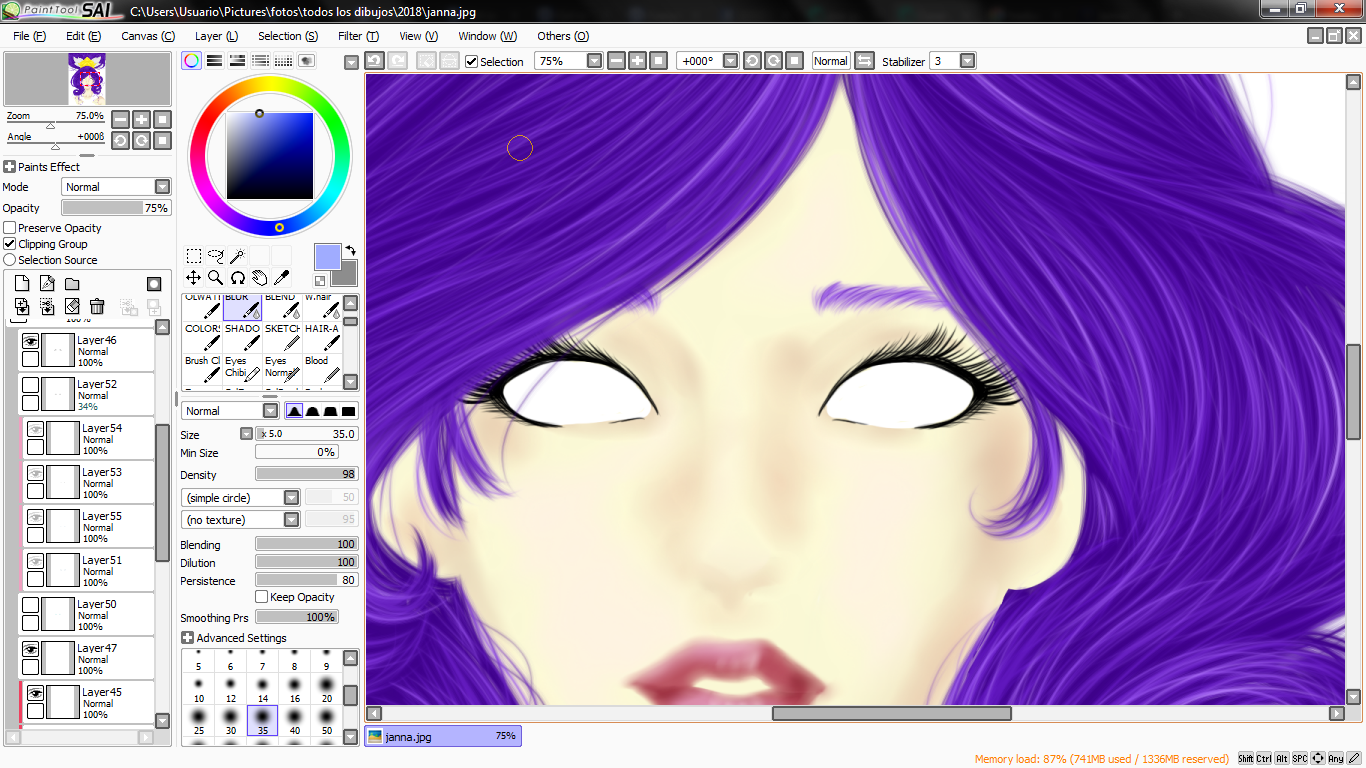Image resolution: width=1366 pixels, height=768 pixels.
Task: Undo the last action in the toolbar
Action: coord(374,61)
